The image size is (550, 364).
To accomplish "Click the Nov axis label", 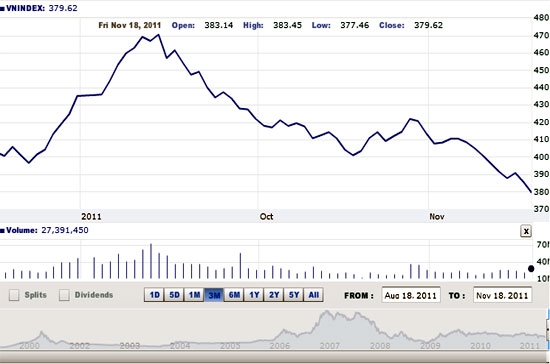I will [x=437, y=217].
